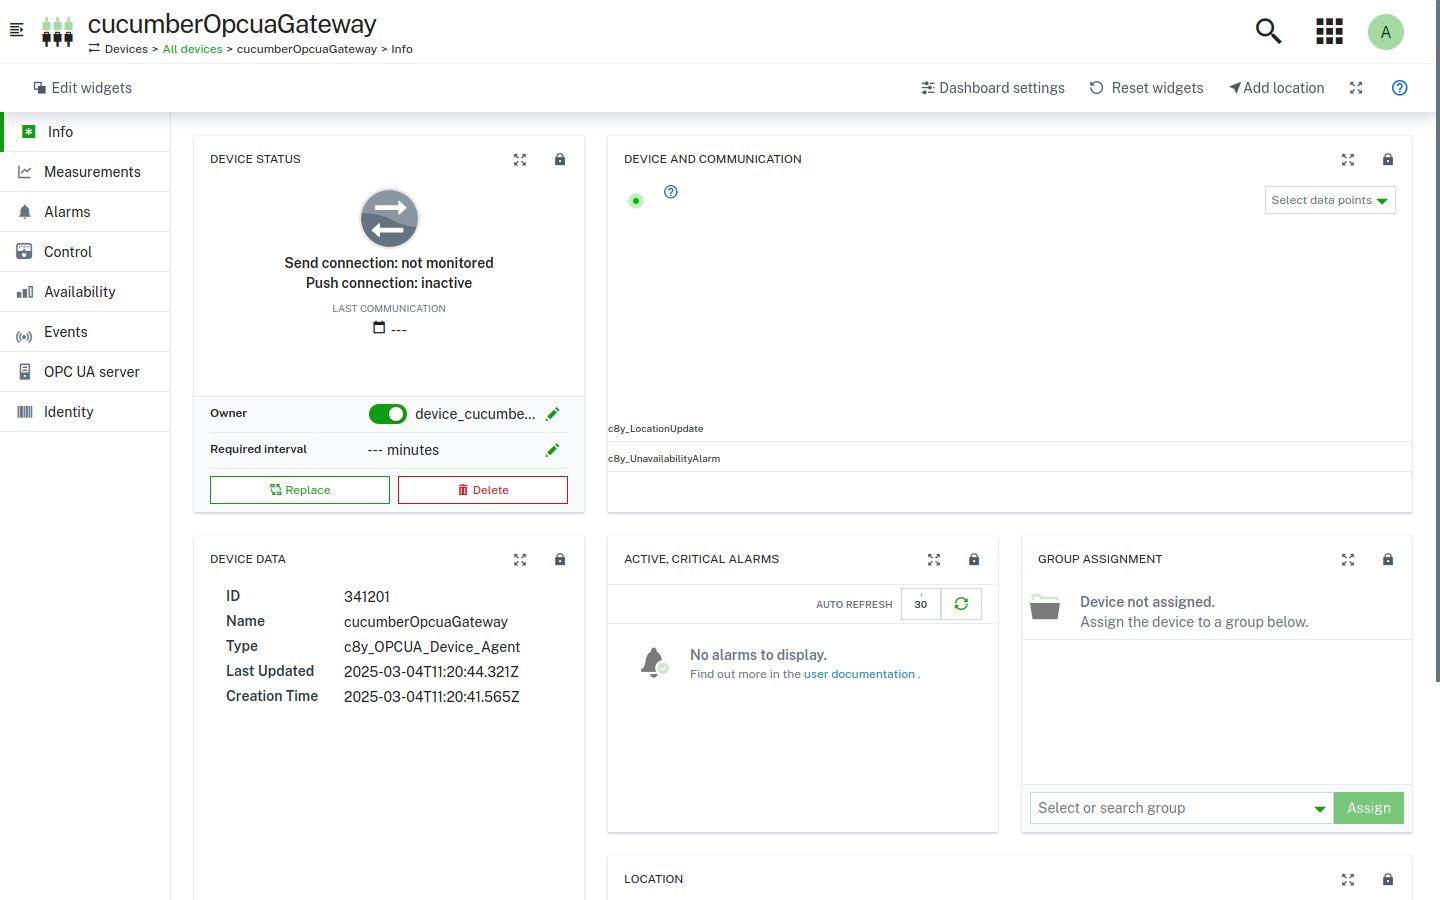Unlock the Active Critical Alarms widget
The height and width of the screenshot is (900, 1440).
[973, 560]
